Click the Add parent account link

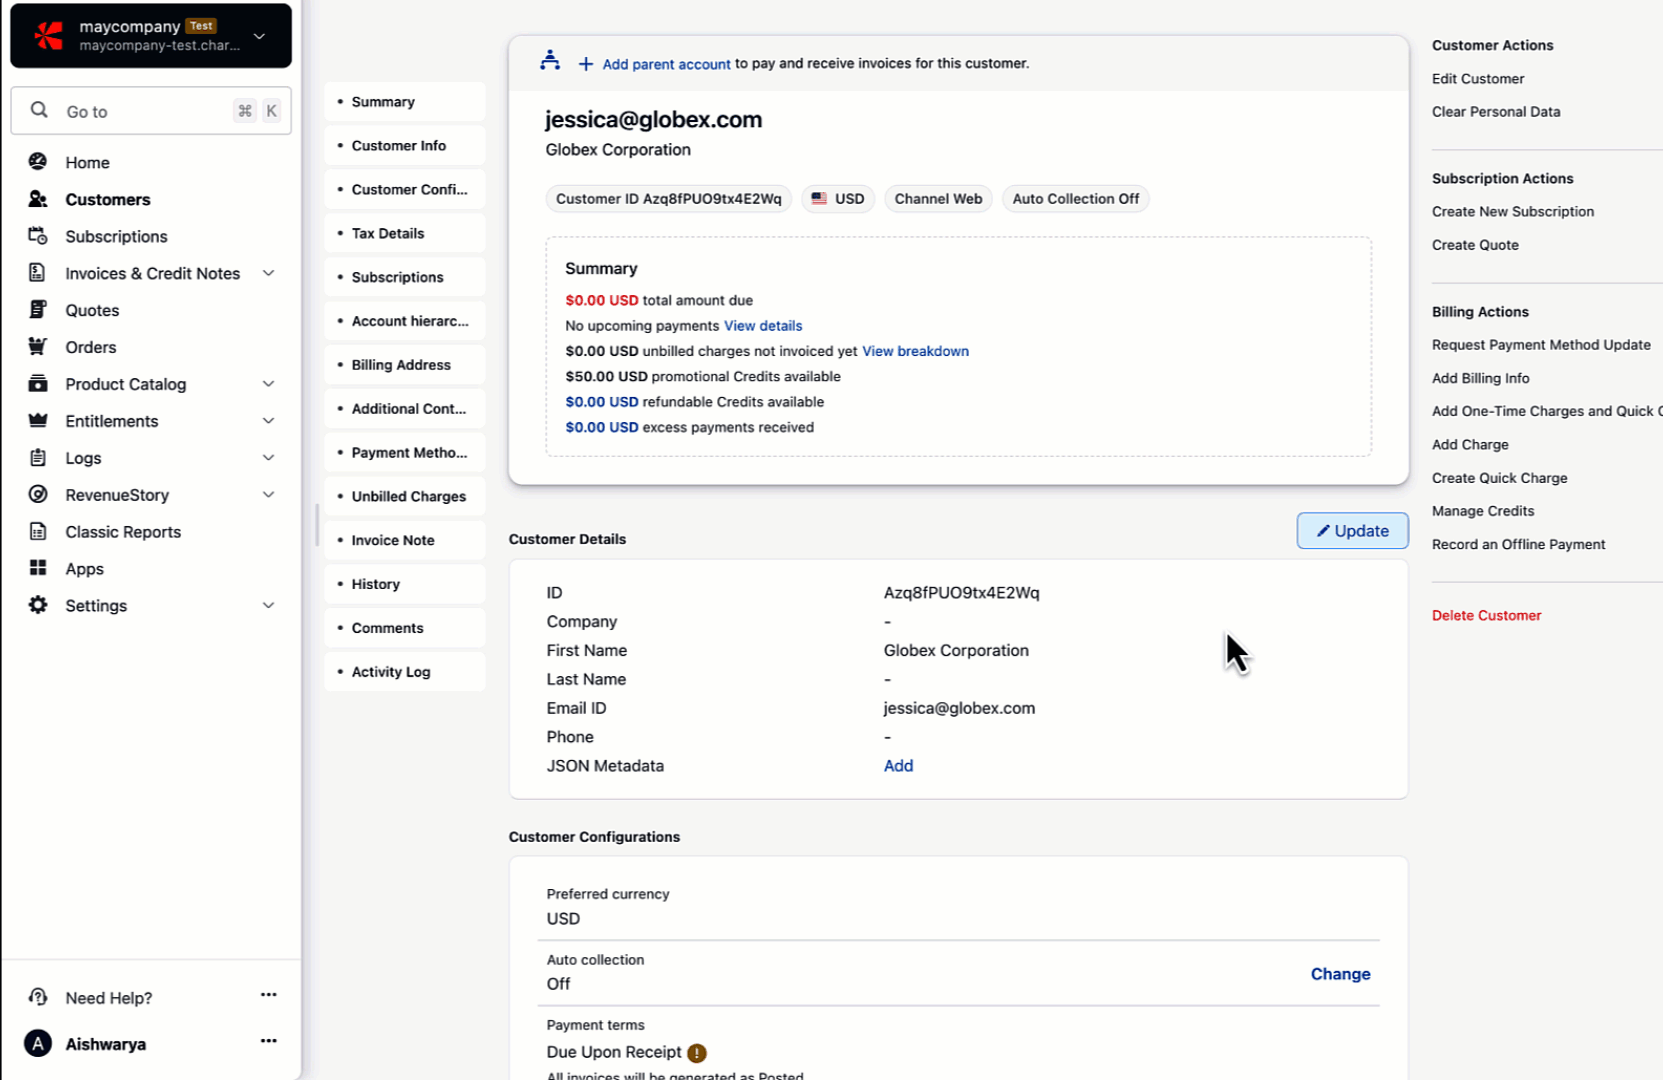[x=666, y=64]
